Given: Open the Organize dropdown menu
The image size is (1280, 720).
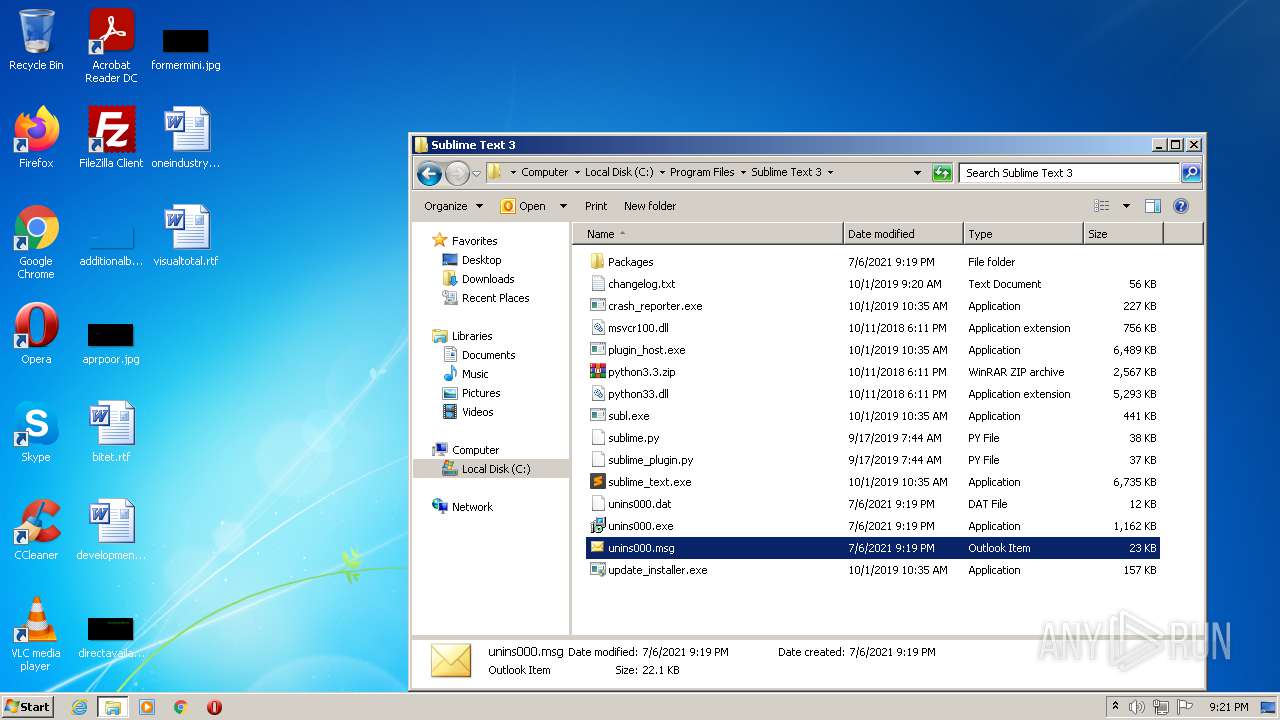Looking at the screenshot, I should pyautogui.click(x=453, y=206).
